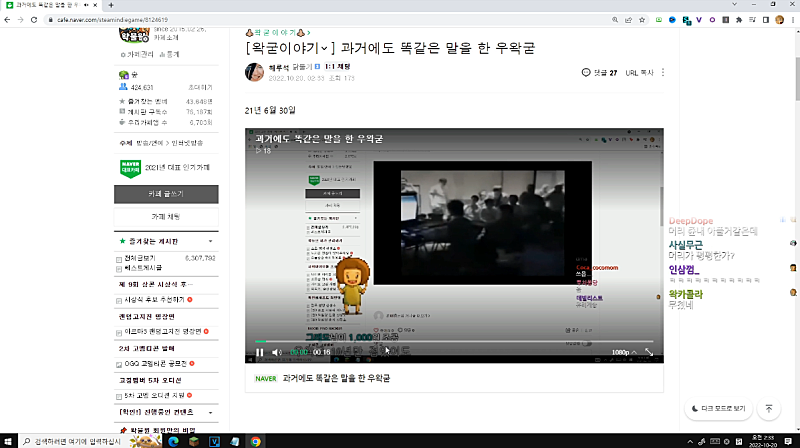The image size is (800, 448).
Task: Open a new browser tab
Action: [111, 5]
